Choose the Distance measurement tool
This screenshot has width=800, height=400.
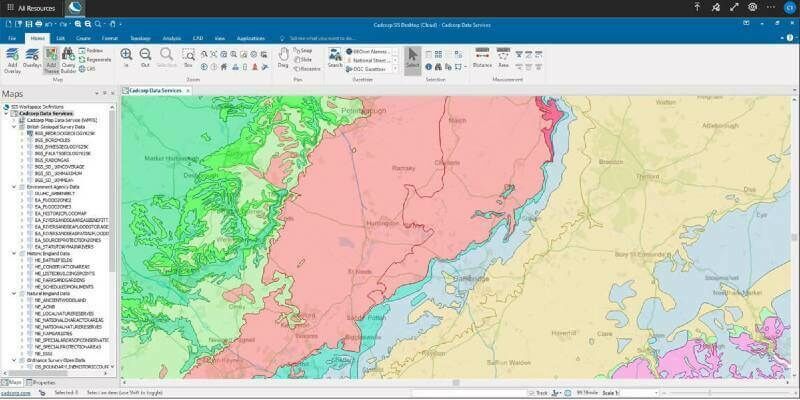coord(482,57)
